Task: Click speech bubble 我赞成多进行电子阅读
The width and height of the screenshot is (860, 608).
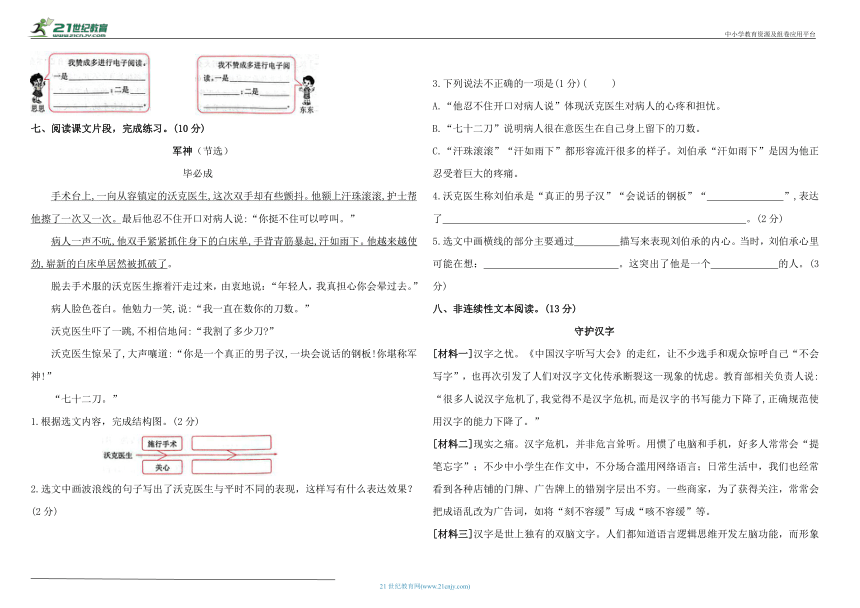Action: (x=99, y=83)
